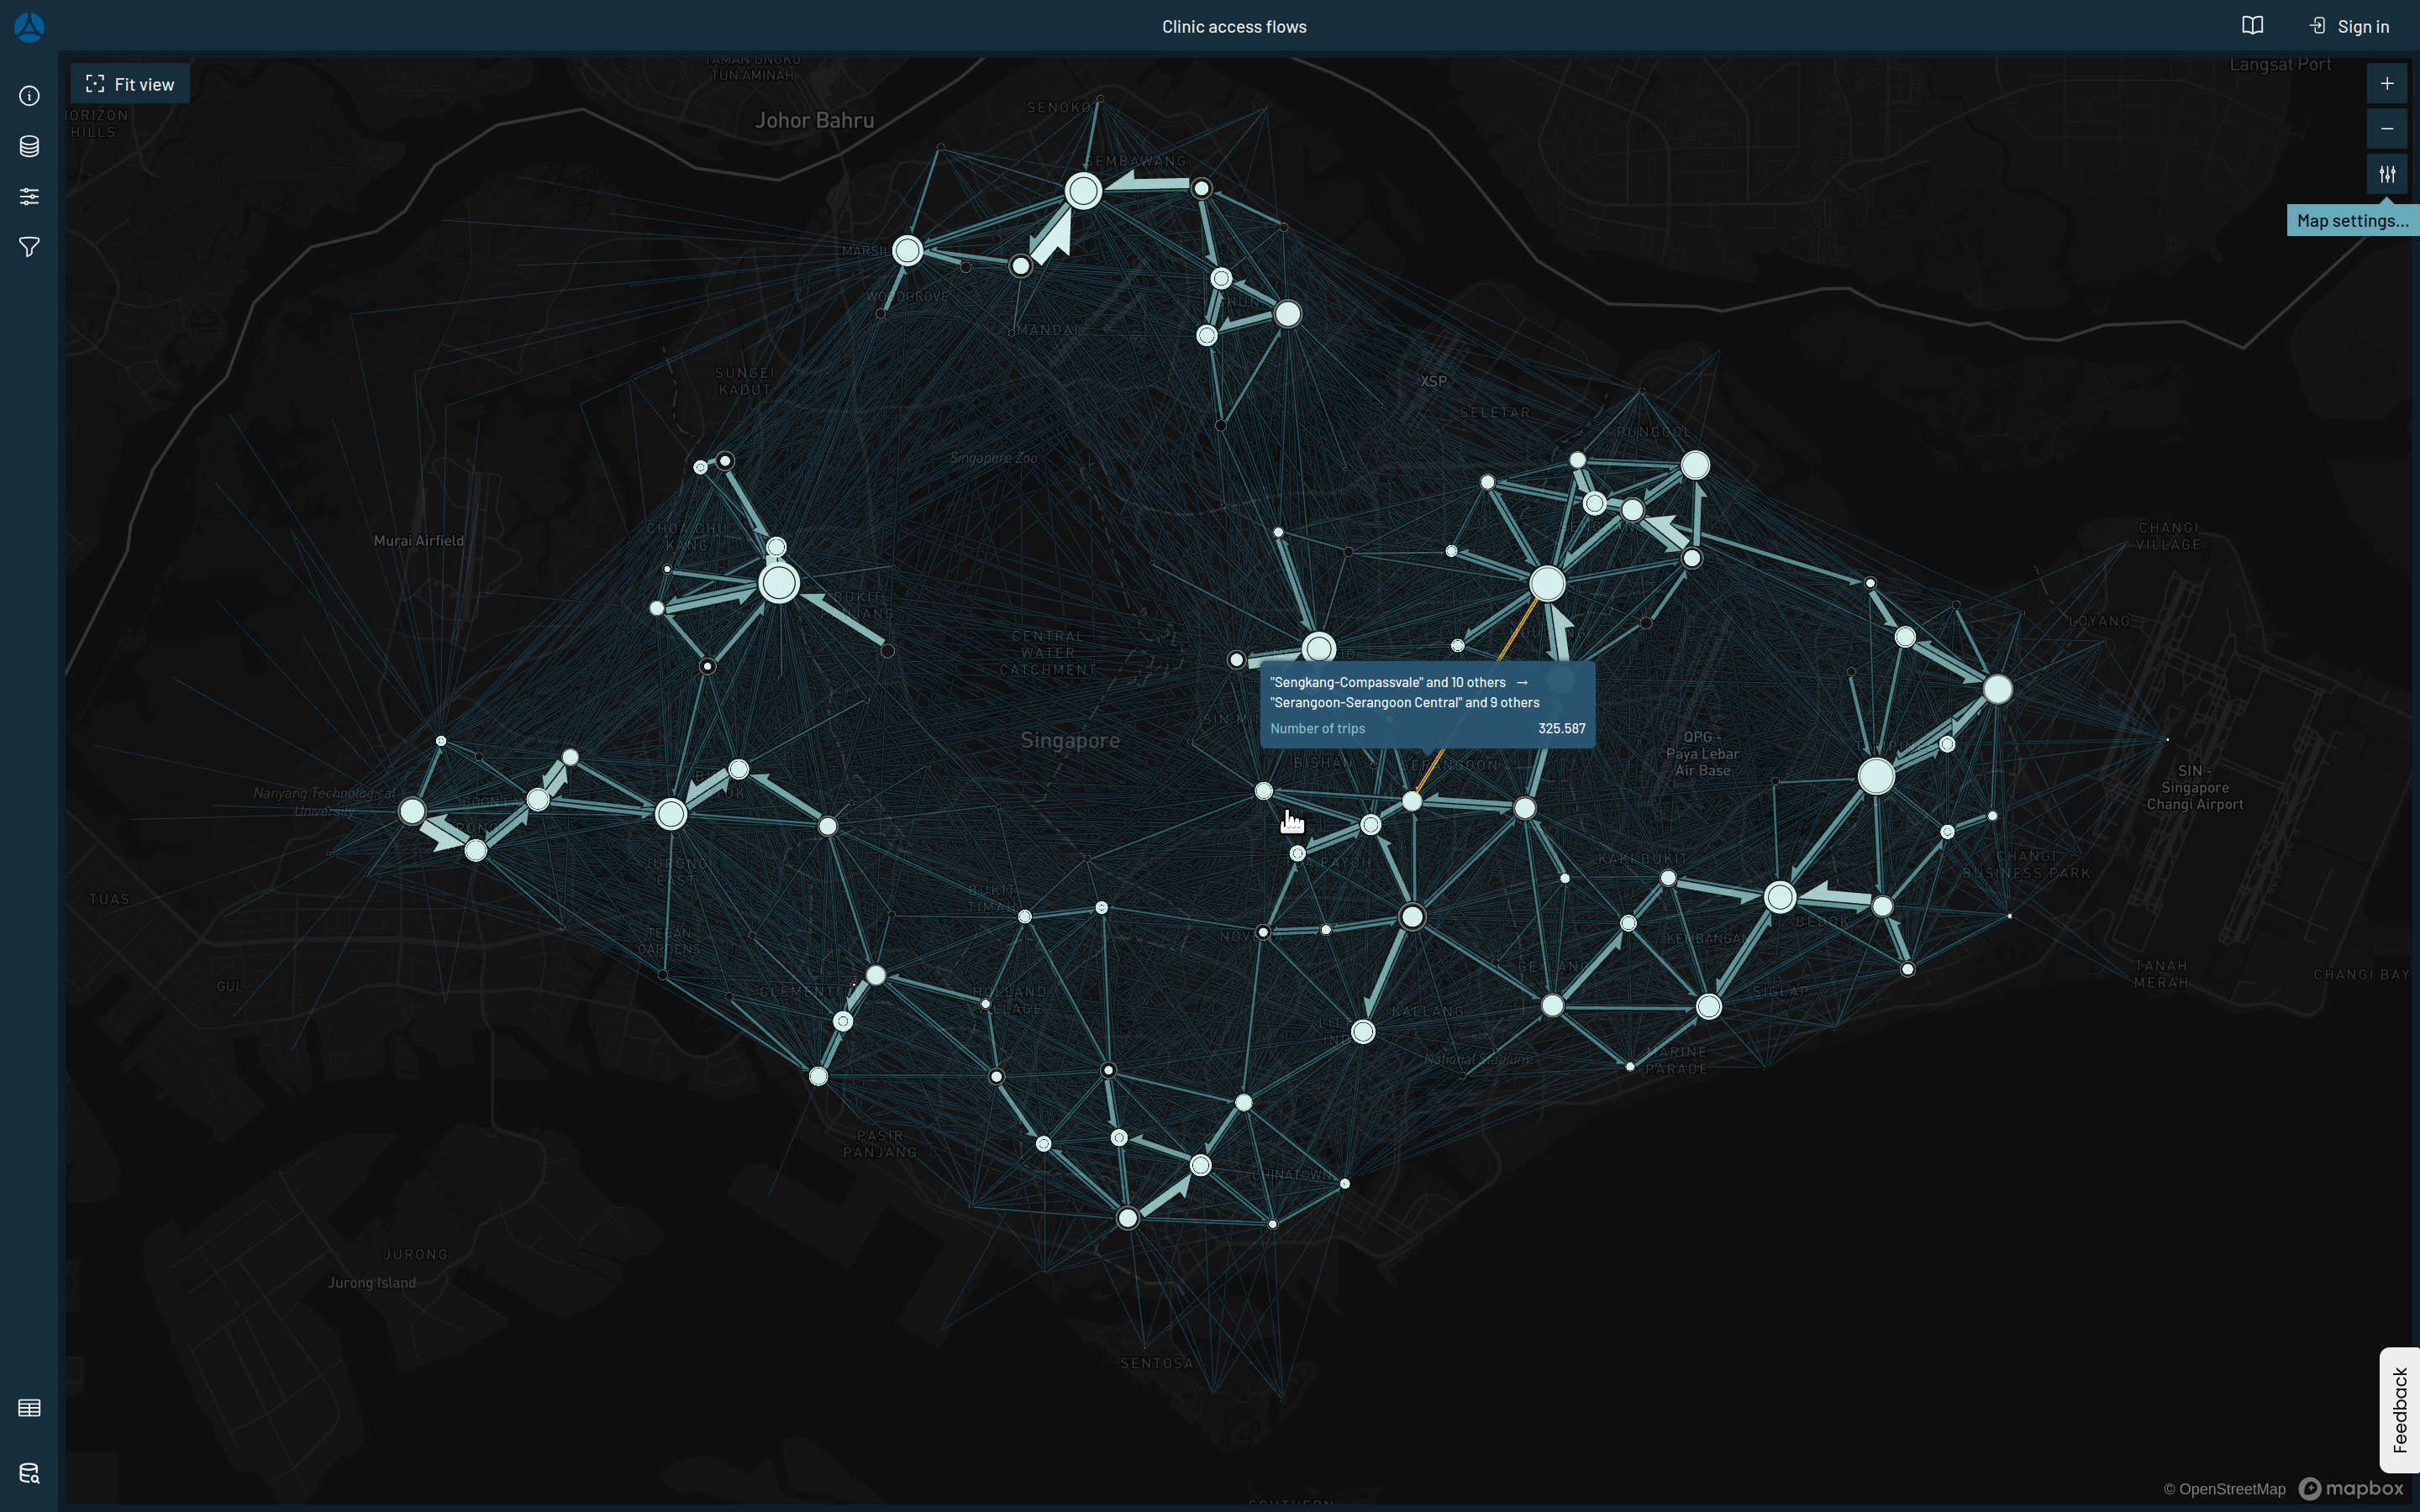Screen dimensions: 2420x1512
Task: Open the info panel in the sidebar
Action: (x=29, y=95)
